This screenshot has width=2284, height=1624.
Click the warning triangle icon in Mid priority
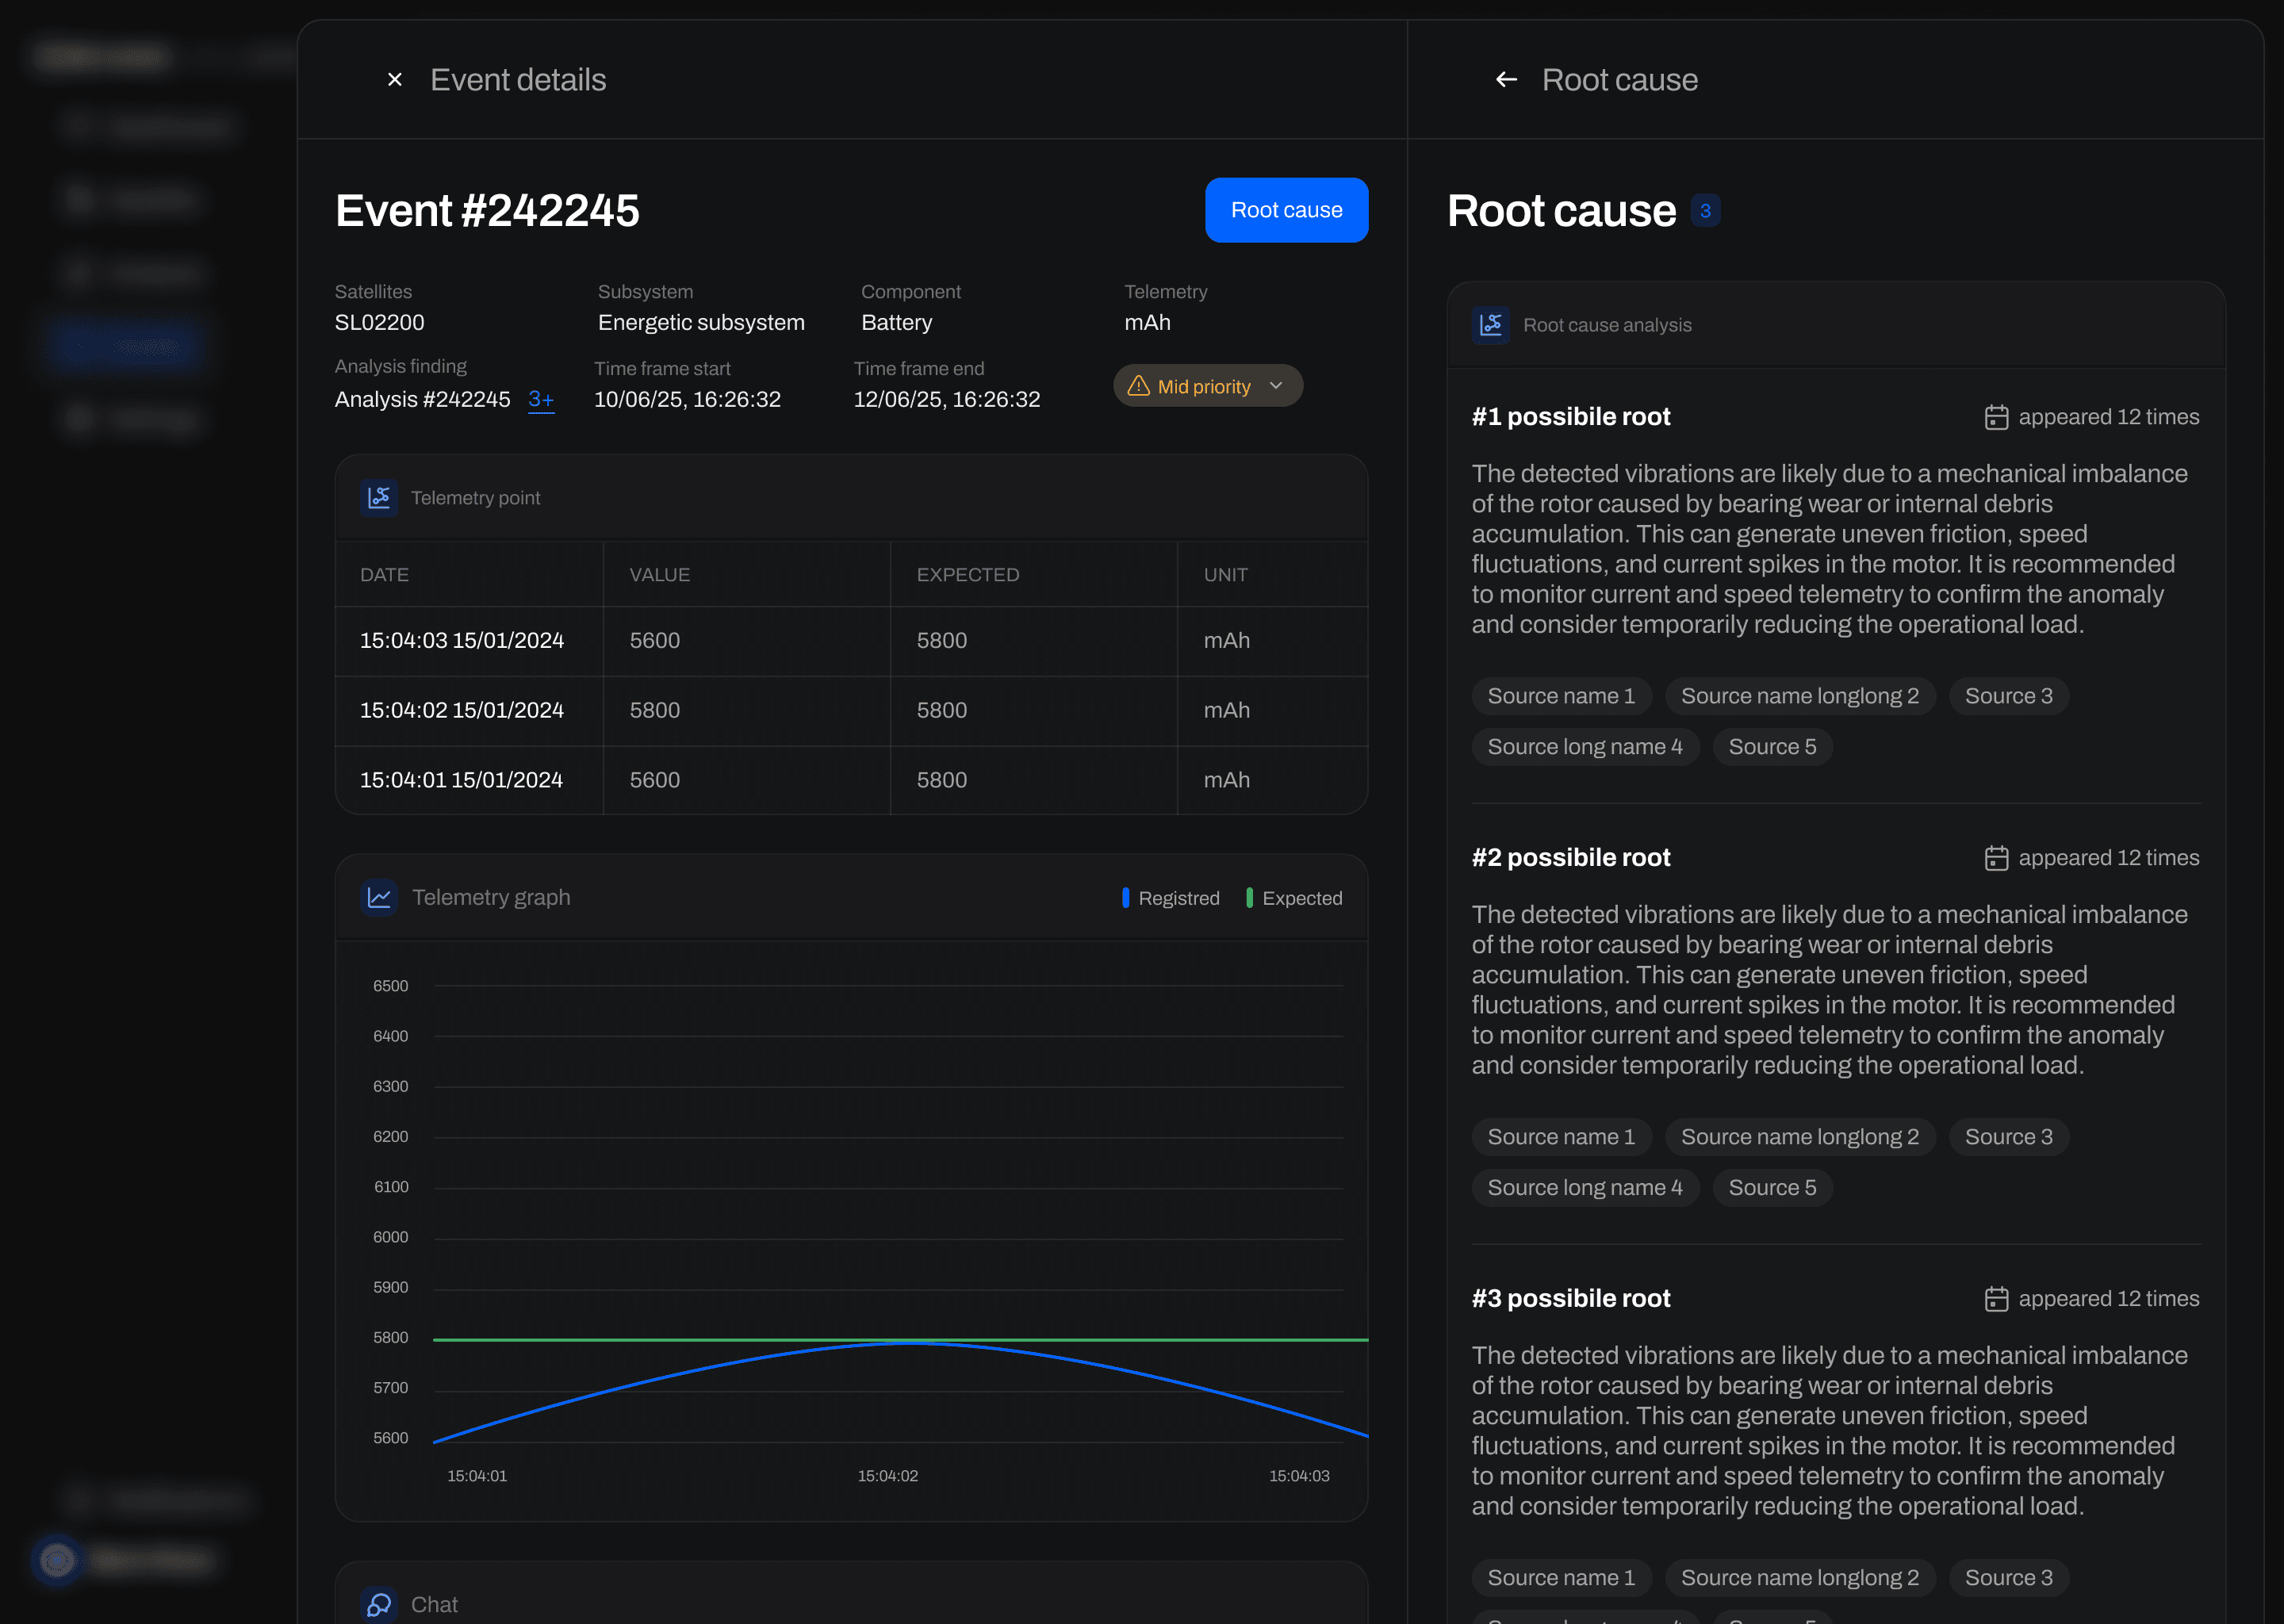pyautogui.click(x=1138, y=386)
